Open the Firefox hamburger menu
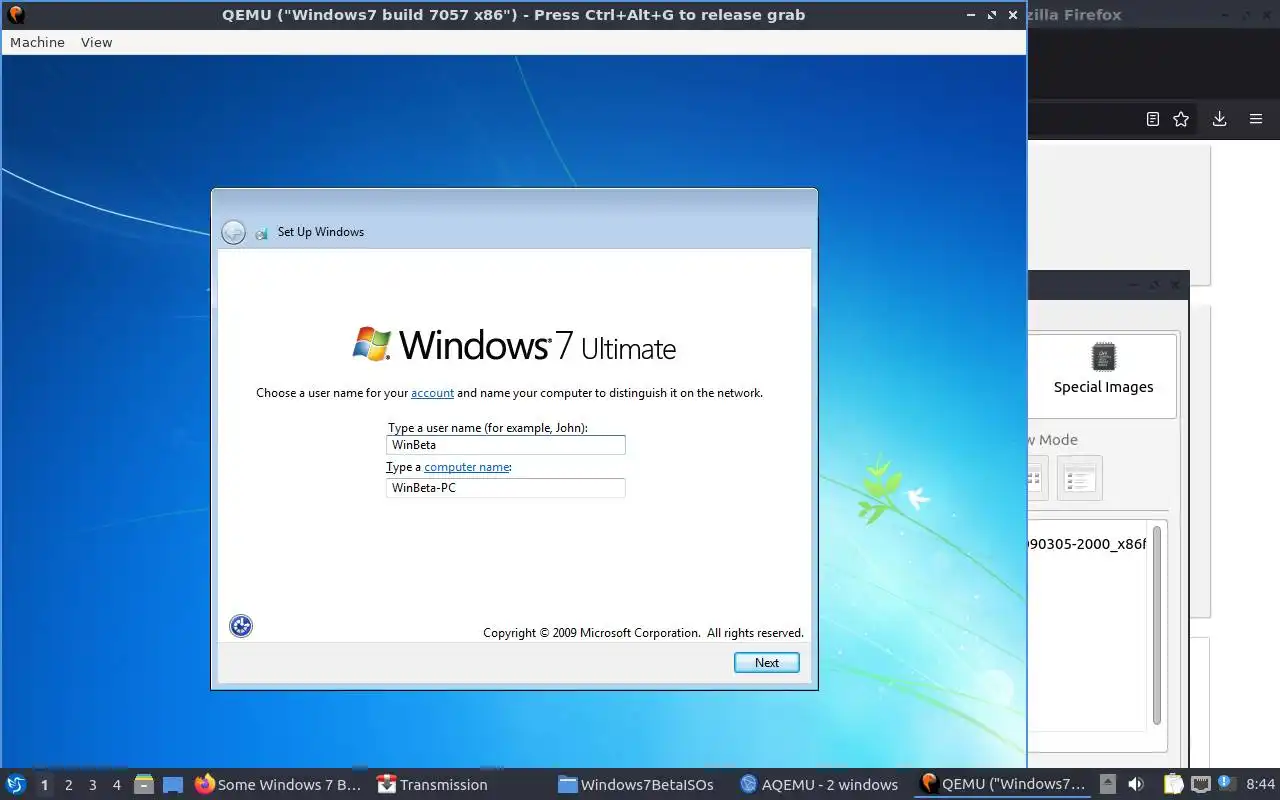This screenshot has width=1280, height=800. tap(1256, 119)
